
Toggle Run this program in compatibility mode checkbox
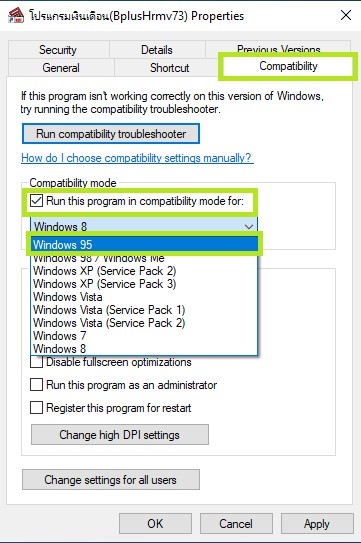(36, 201)
